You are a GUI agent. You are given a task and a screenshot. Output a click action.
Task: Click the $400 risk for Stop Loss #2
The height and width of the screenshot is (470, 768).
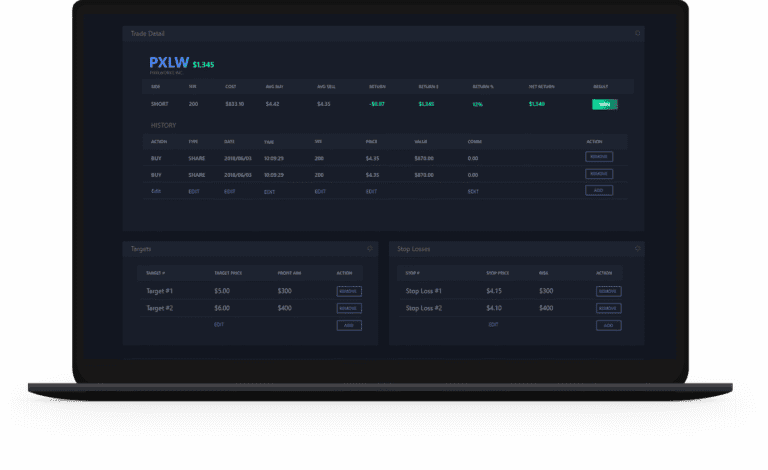pyautogui.click(x=546, y=308)
